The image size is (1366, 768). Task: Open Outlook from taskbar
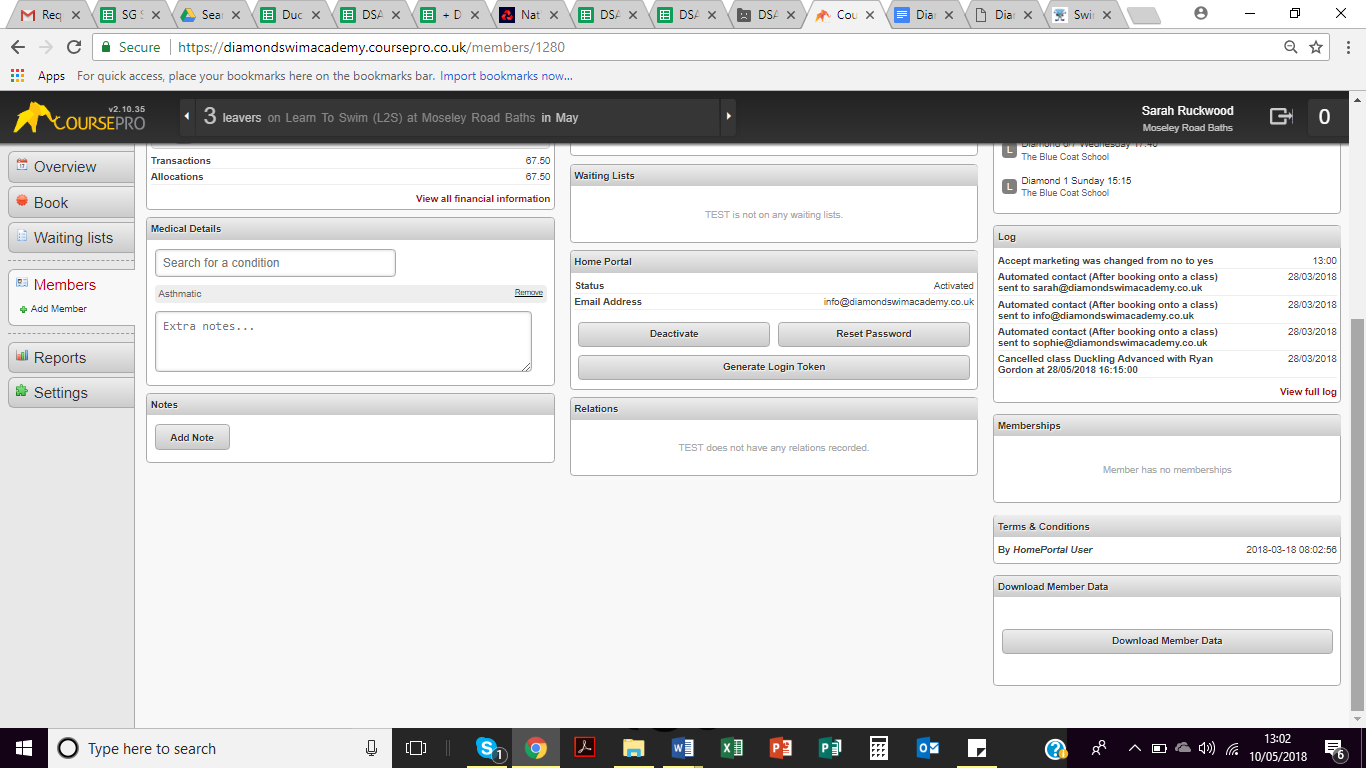[x=928, y=748]
